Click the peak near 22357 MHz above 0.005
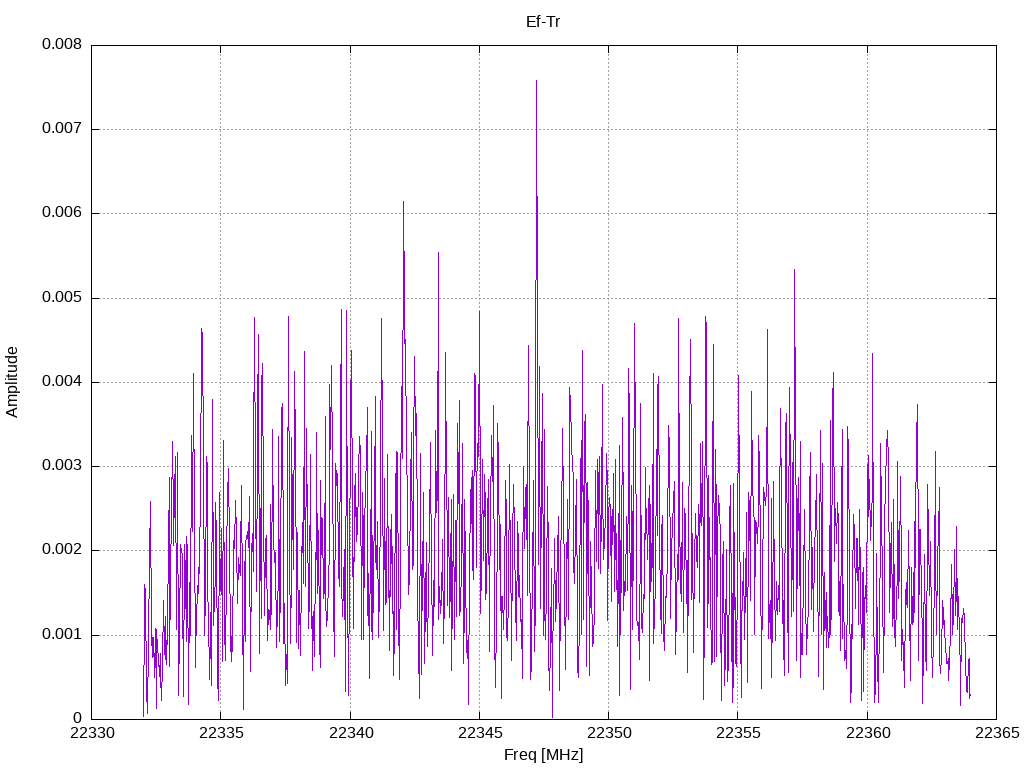The height and width of the screenshot is (768, 1024). click(794, 270)
